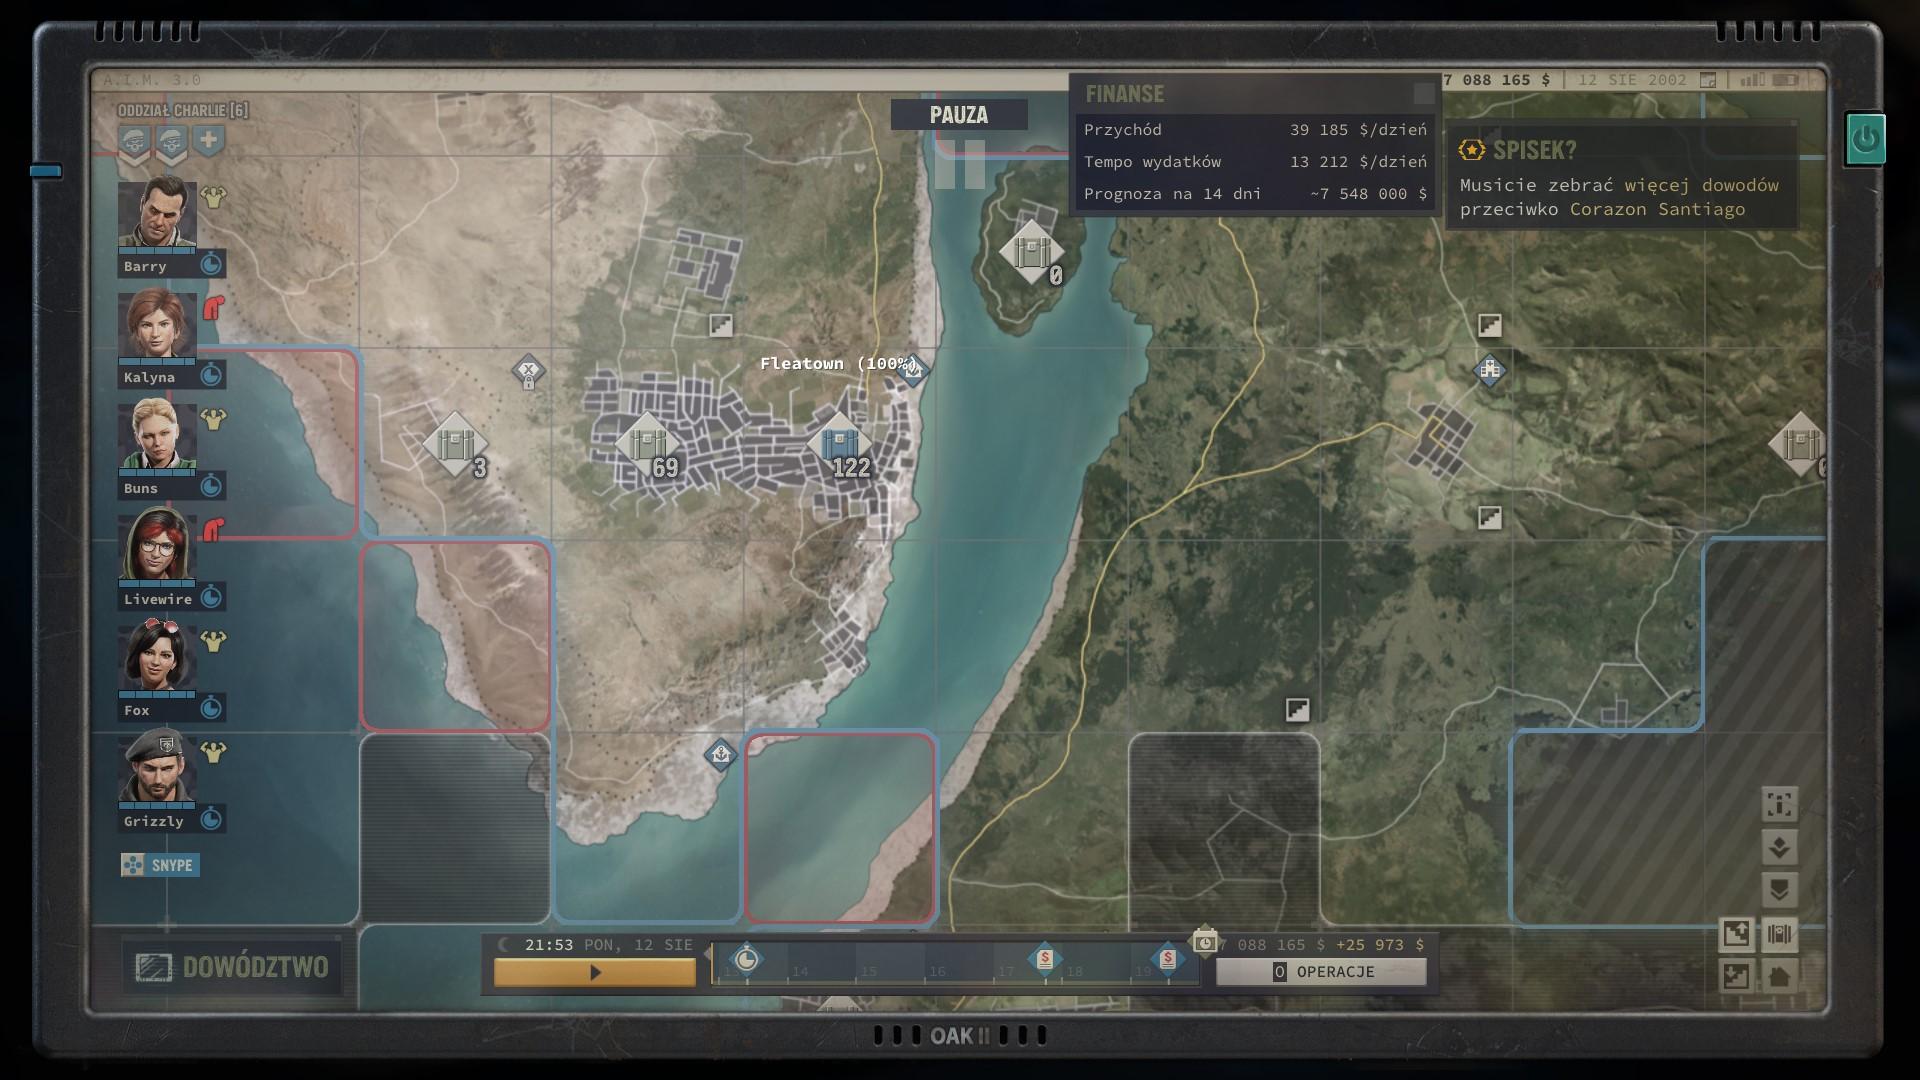Click Buns' flexing status icon
Screen dimensions: 1920x1080
[x=213, y=419]
